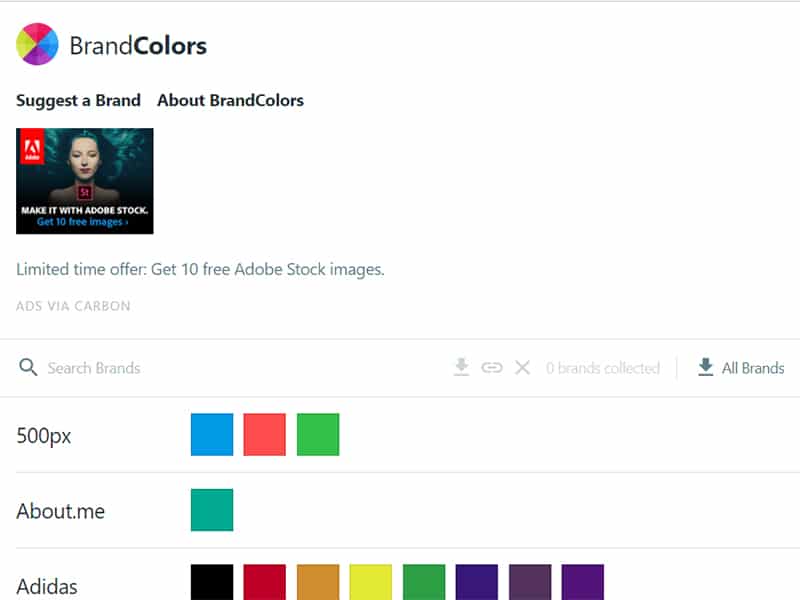Image resolution: width=800 pixels, height=600 pixels.
Task: Pick the Adidas yellow color swatch
Action: [x=371, y=583]
